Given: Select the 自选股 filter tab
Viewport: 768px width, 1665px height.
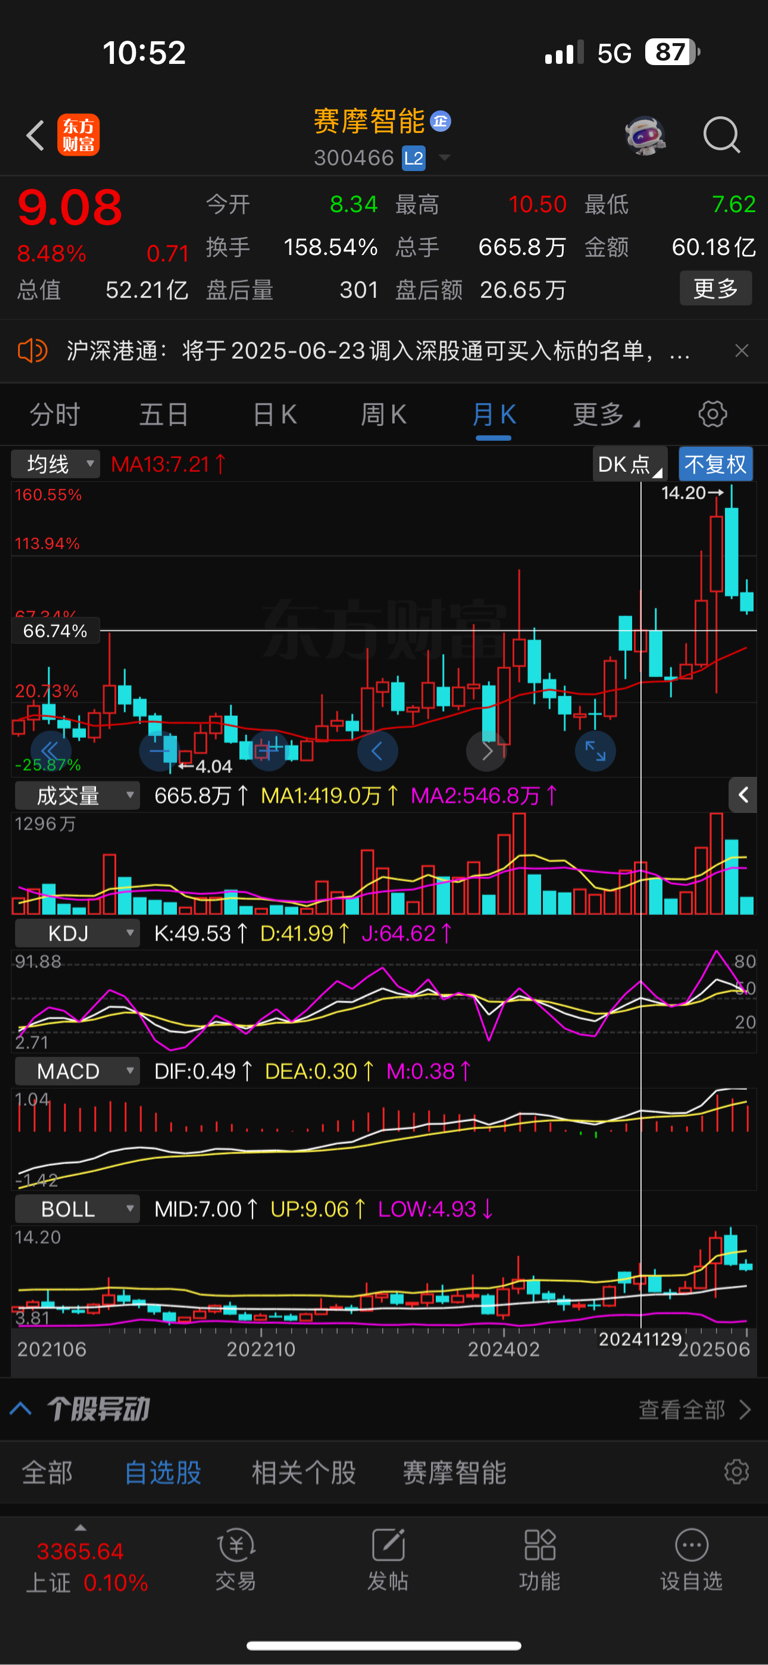Looking at the screenshot, I should tap(163, 1472).
